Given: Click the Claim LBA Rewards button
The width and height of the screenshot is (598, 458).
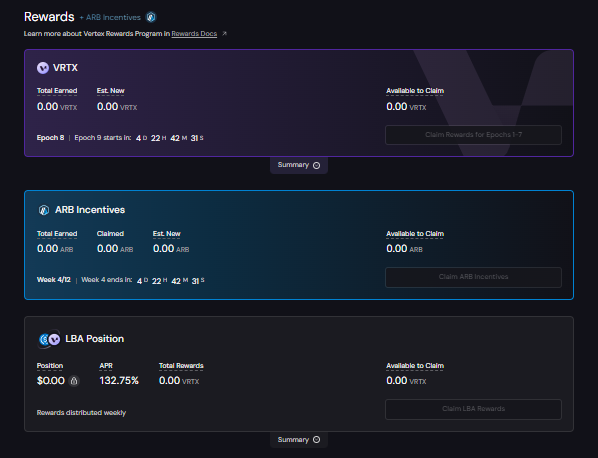Looking at the screenshot, I should tap(473, 409).
